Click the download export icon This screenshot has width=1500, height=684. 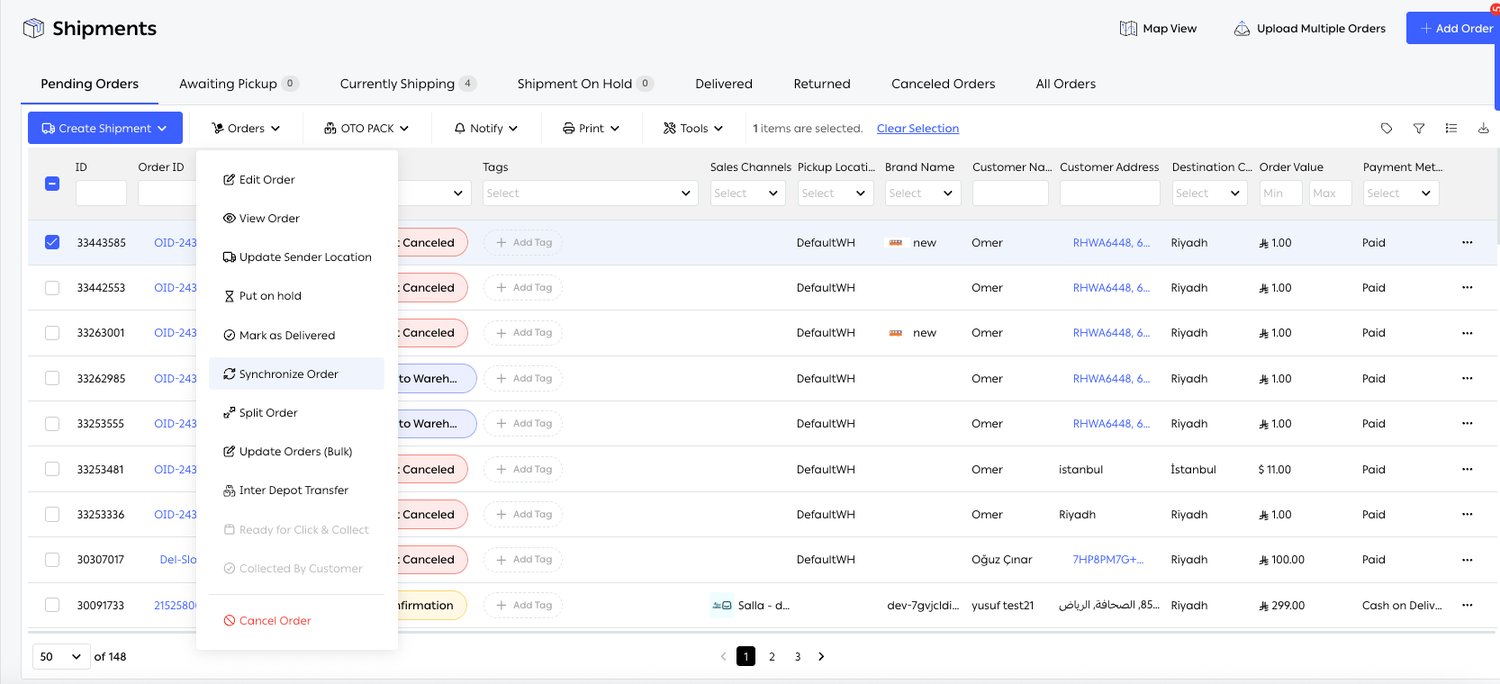click(x=1483, y=128)
